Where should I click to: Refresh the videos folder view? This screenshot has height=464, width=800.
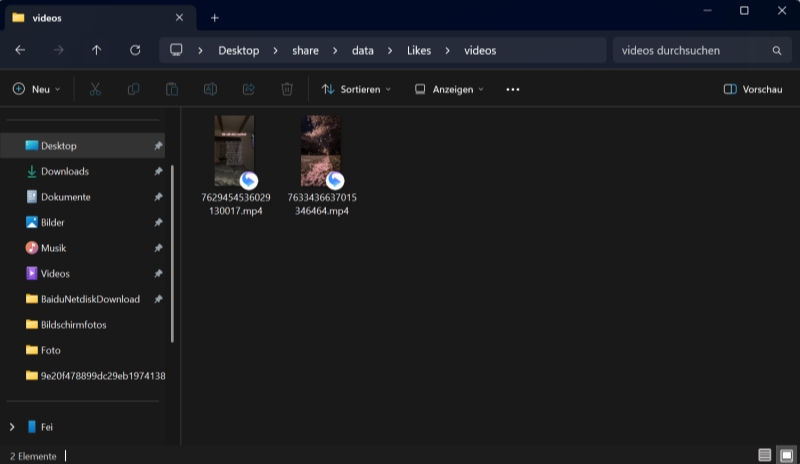tap(135, 50)
